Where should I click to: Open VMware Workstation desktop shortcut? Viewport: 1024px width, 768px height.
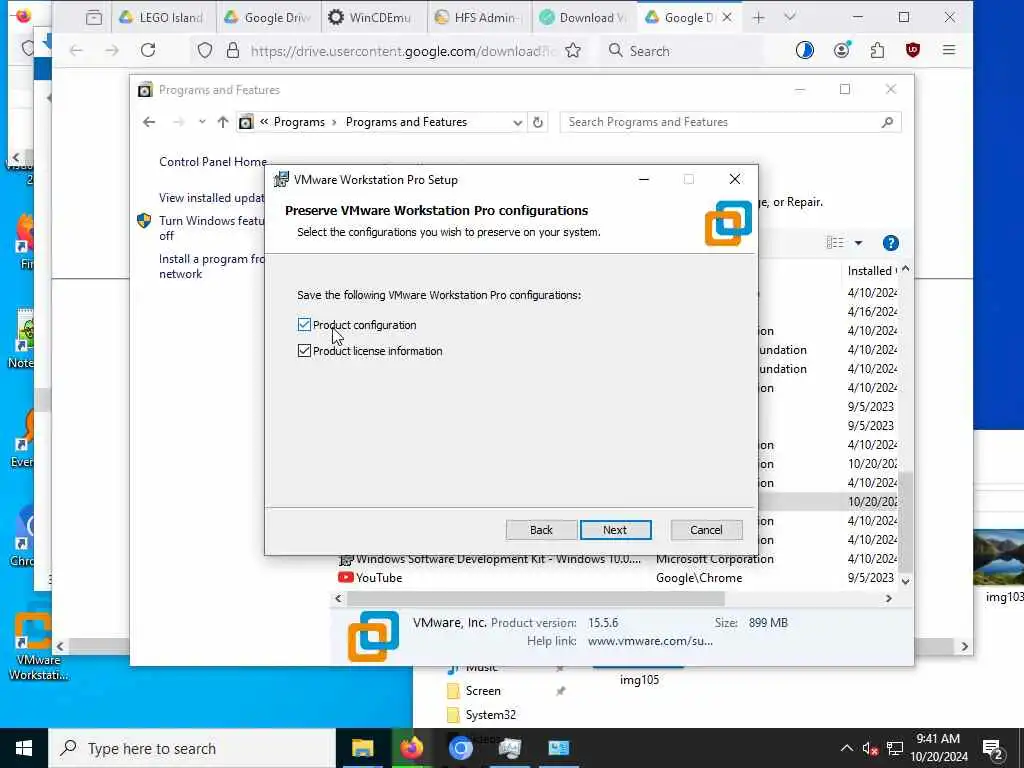(37, 647)
